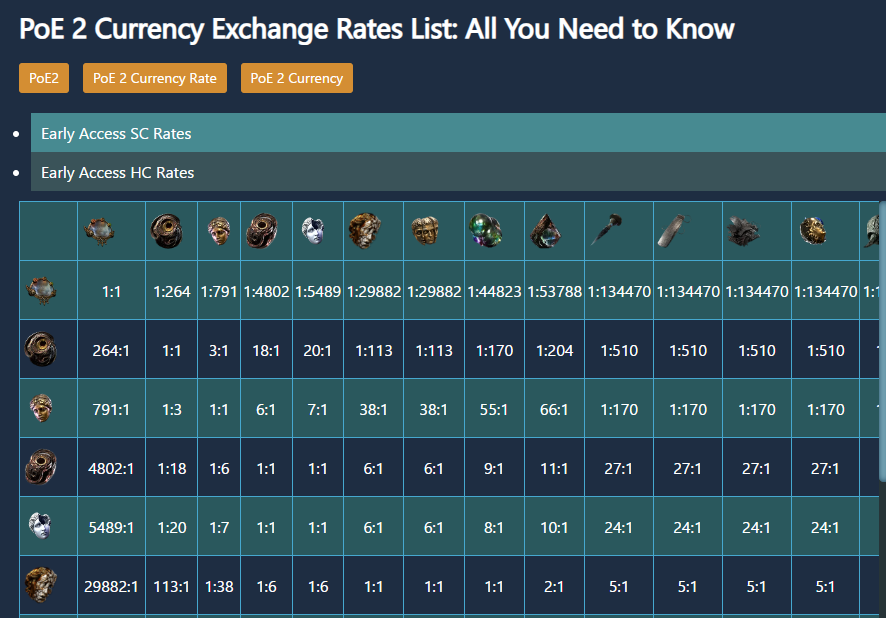Select the 1:5489 rate cell

[x=318, y=291]
